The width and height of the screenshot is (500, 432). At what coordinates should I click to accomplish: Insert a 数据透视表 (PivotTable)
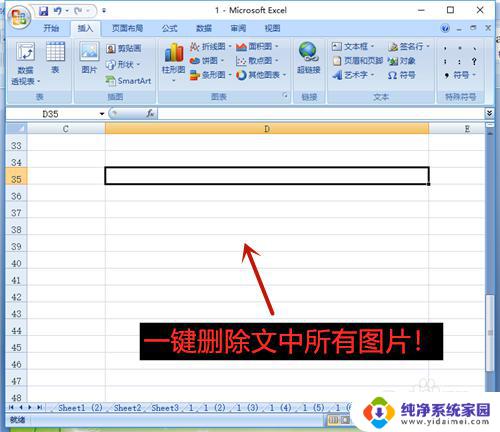click(25, 63)
